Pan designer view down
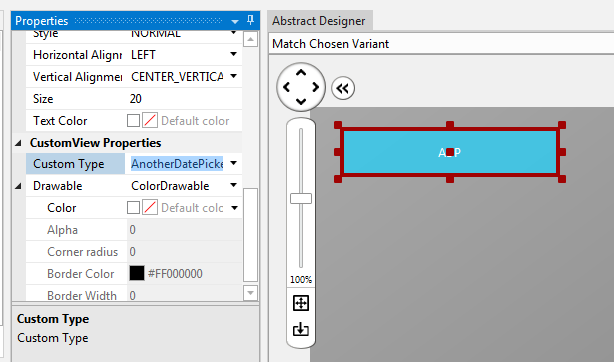 pos(301,101)
